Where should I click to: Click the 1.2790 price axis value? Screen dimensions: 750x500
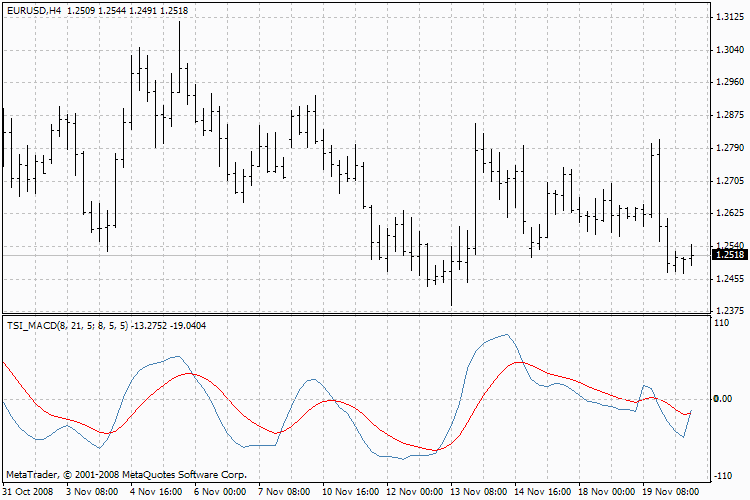coord(730,147)
